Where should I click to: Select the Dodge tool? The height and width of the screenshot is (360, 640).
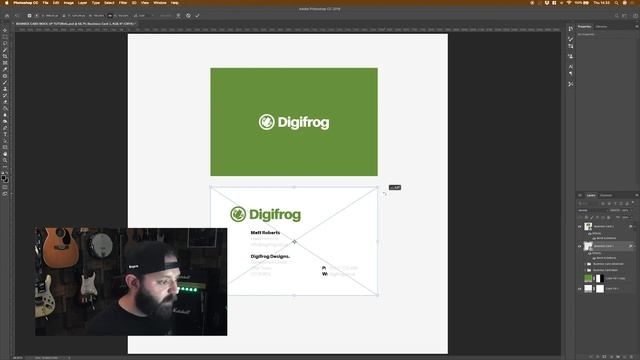click(5, 122)
